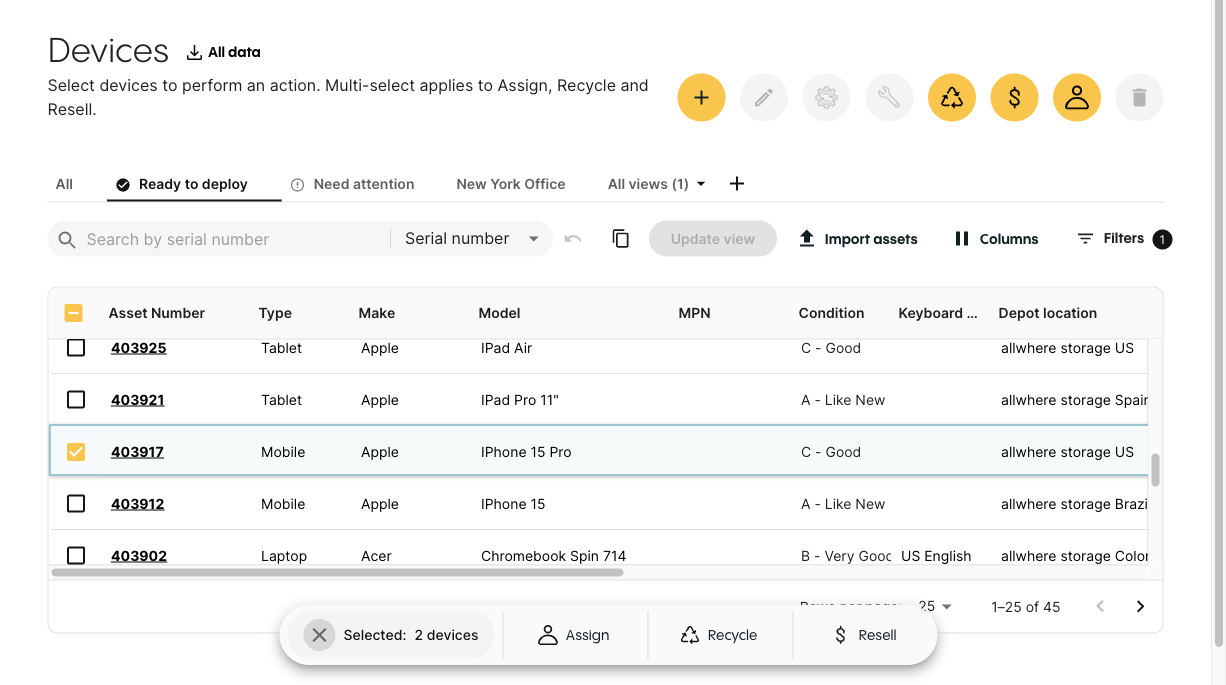This screenshot has height=685, width=1226.
Task: Click the Acer make cell
Action: [376, 556]
